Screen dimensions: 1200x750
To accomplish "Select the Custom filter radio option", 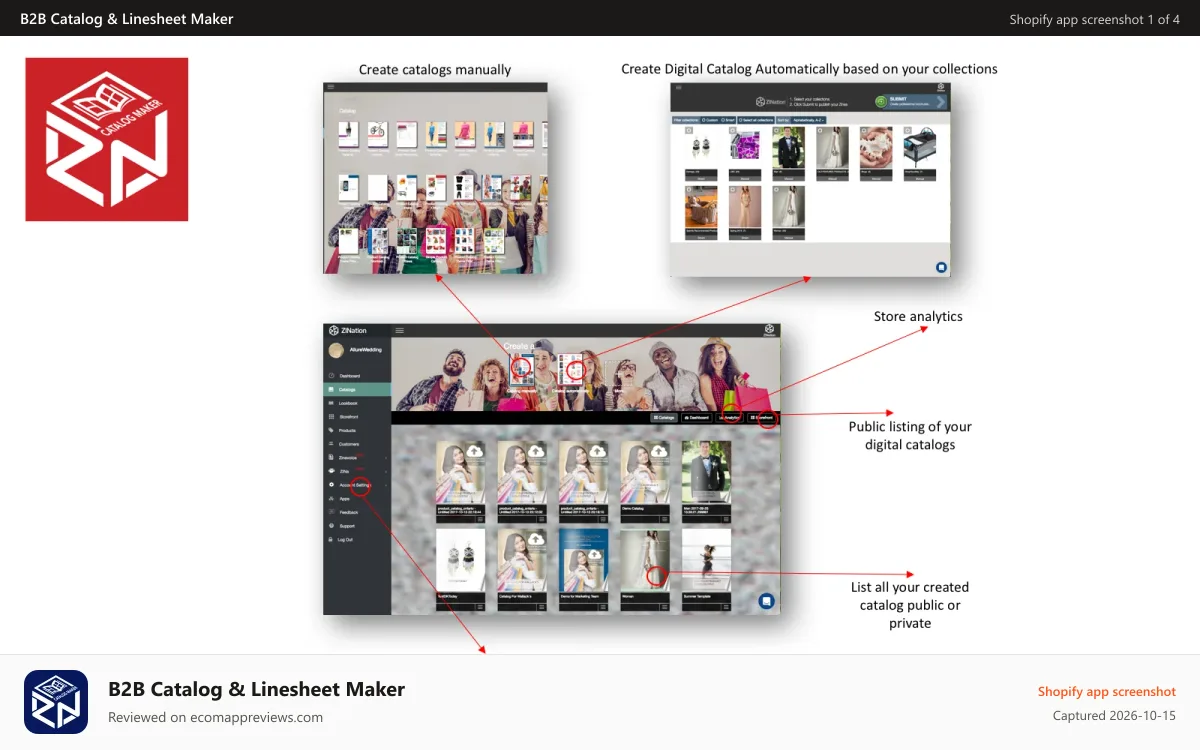I will coord(710,120).
